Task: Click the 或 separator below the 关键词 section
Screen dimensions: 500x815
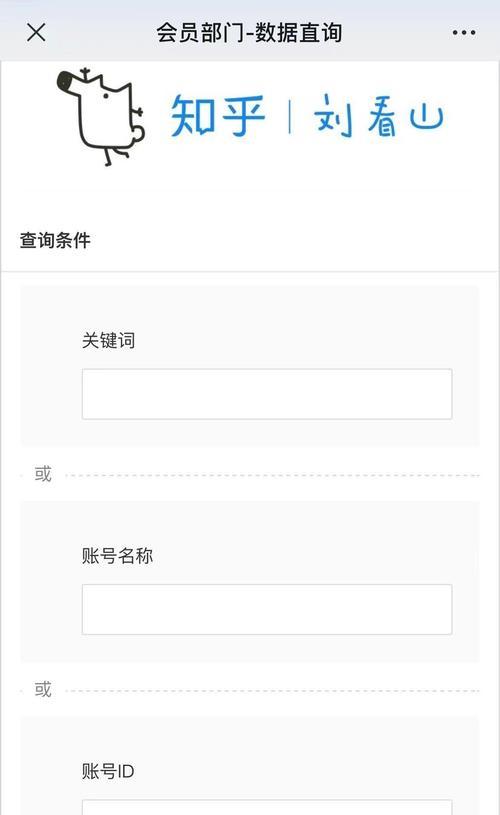Action: point(43,474)
